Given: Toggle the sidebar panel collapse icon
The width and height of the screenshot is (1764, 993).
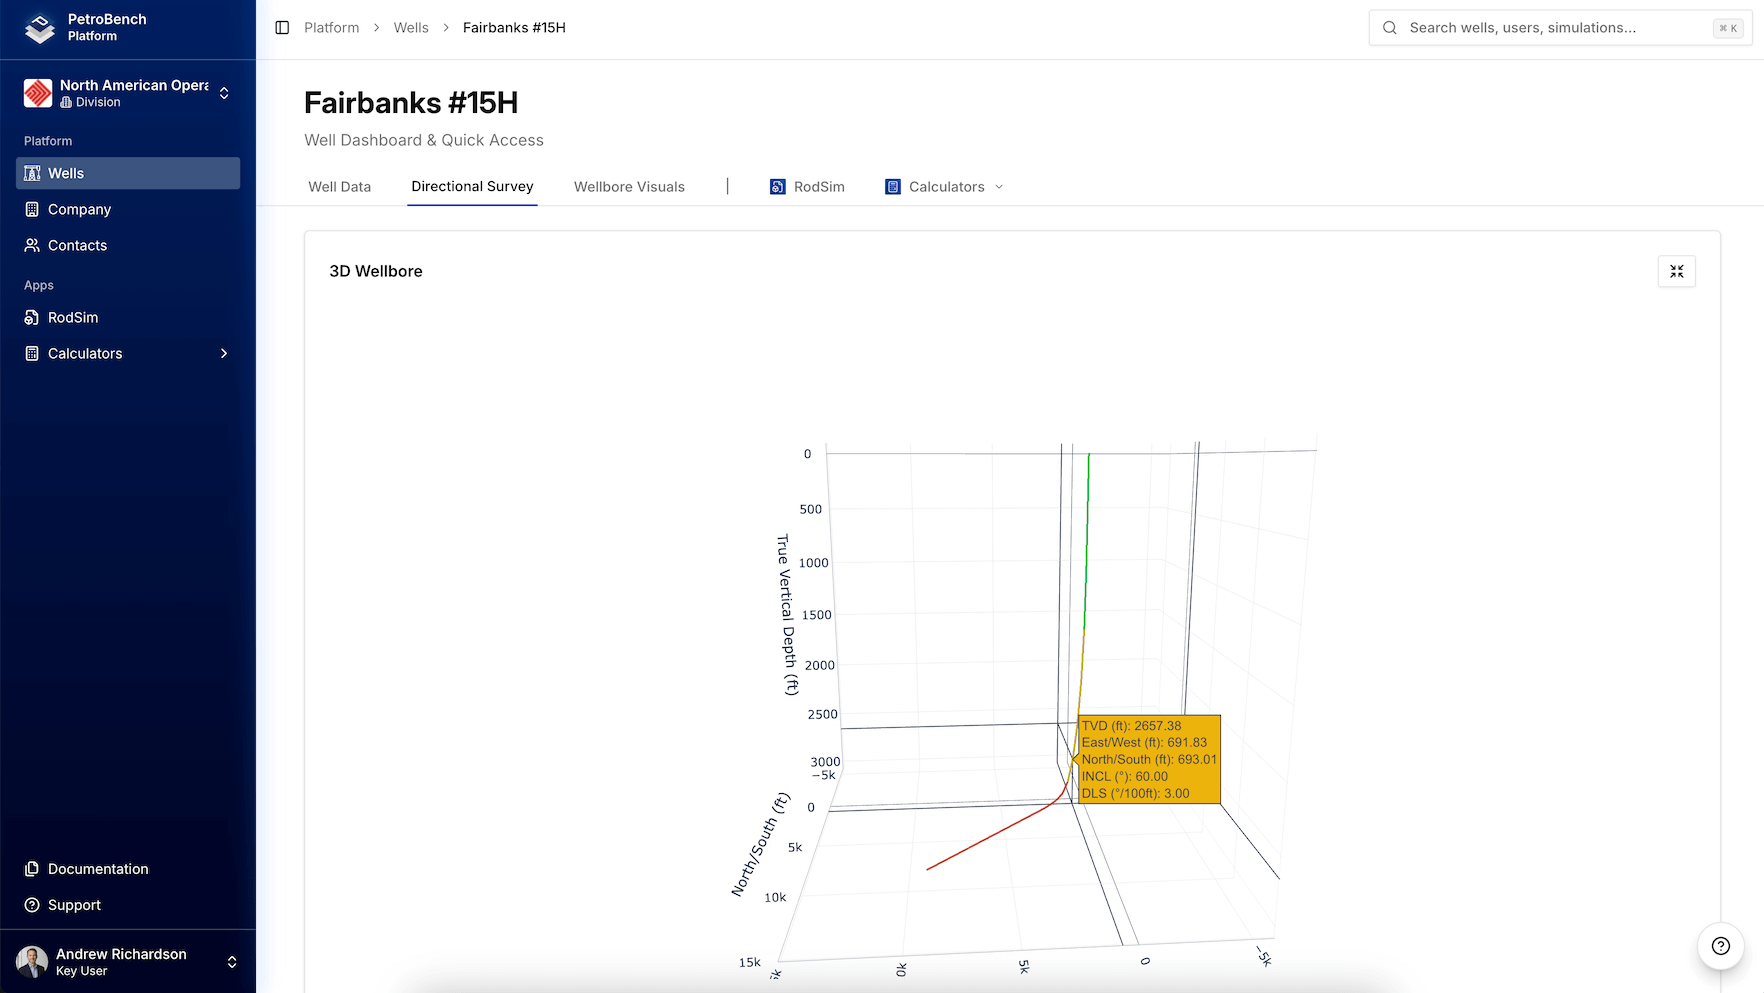Looking at the screenshot, I should click(x=281, y=27).
